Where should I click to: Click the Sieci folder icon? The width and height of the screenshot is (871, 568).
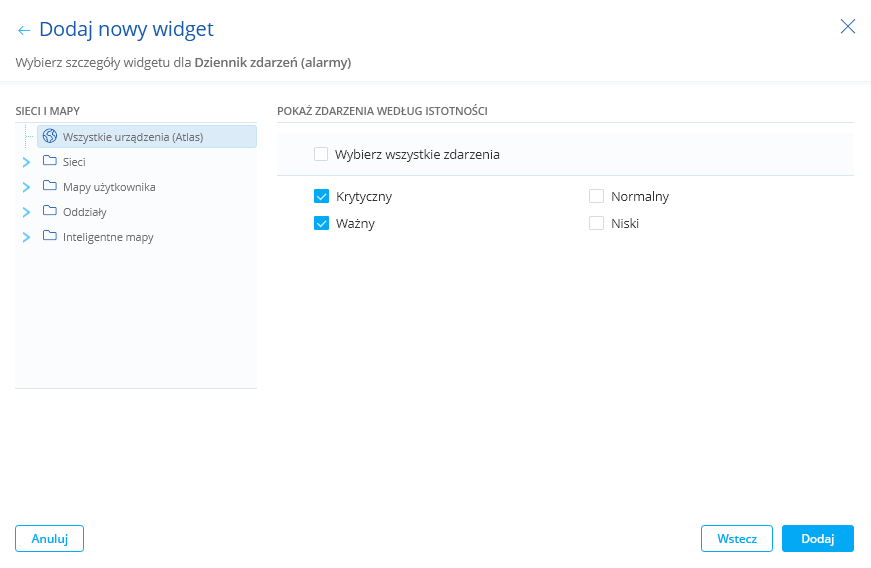(x=50, y=161)
